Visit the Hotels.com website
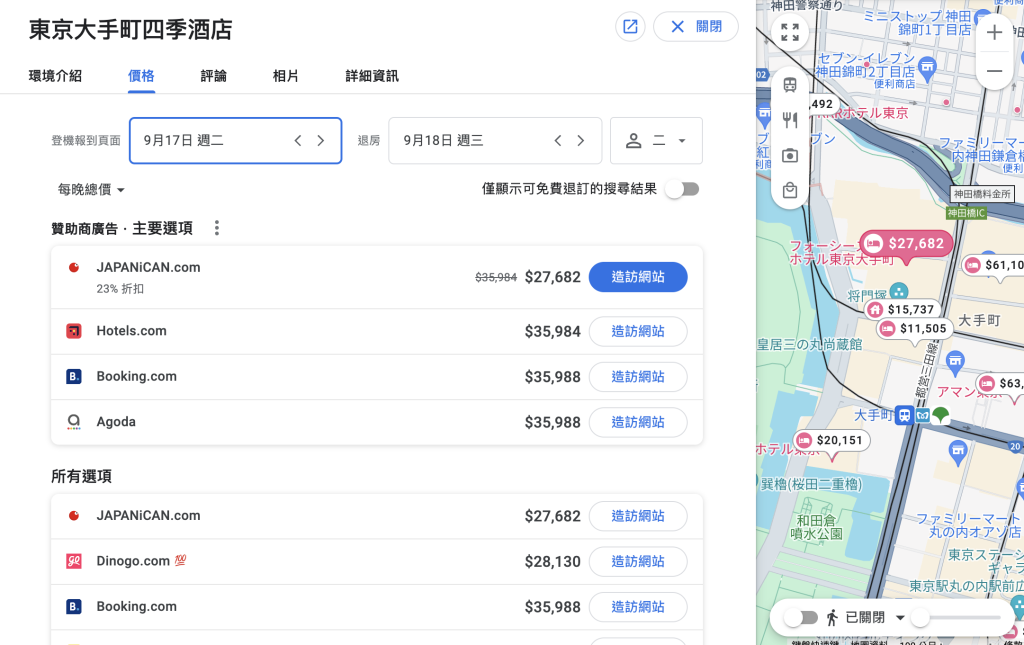 point(638,331)
